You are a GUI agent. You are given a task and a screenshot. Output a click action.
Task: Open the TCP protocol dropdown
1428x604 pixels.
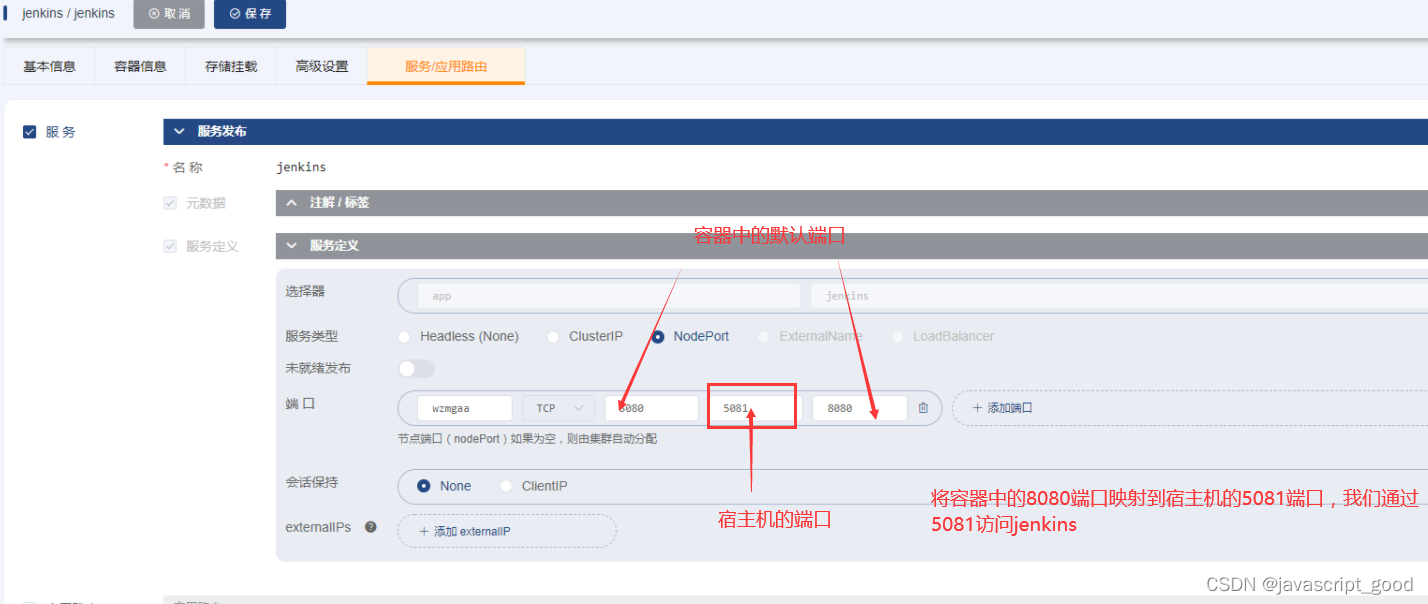click(x=558, y=408)
